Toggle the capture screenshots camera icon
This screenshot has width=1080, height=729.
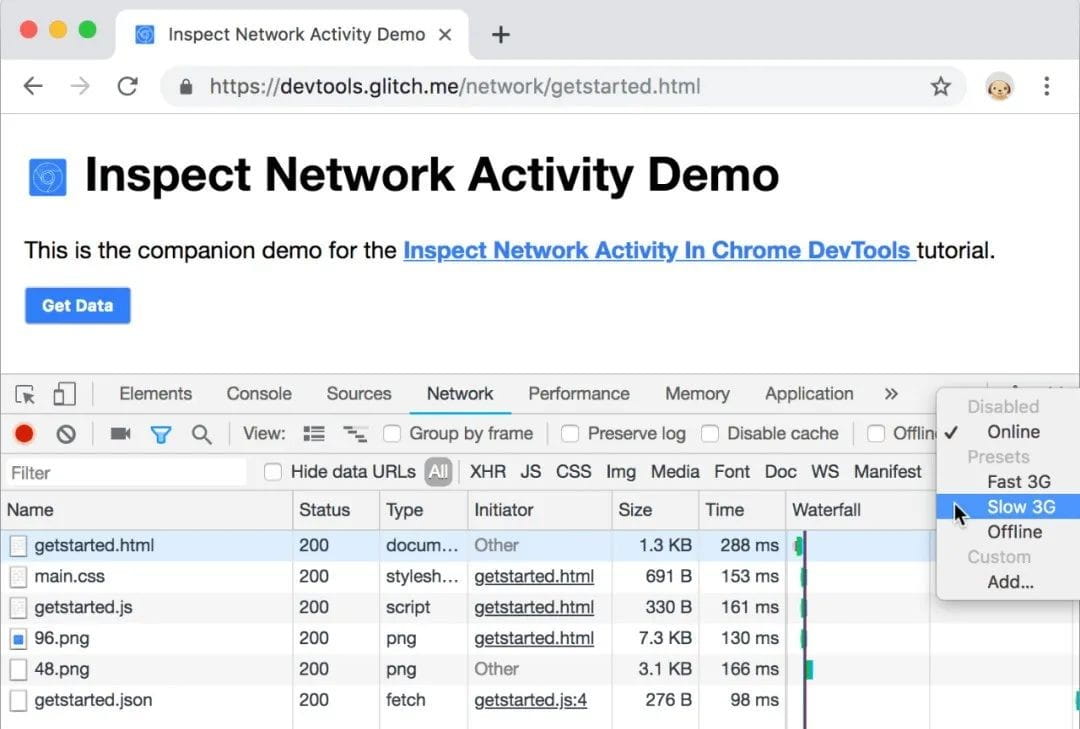tap(120, 434)
